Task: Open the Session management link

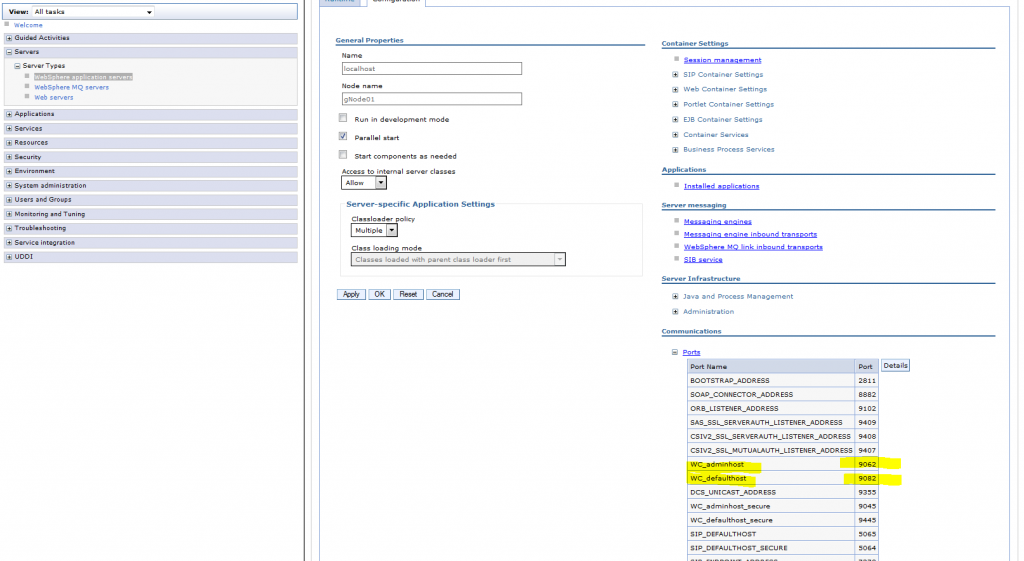Action: (722, 60)
